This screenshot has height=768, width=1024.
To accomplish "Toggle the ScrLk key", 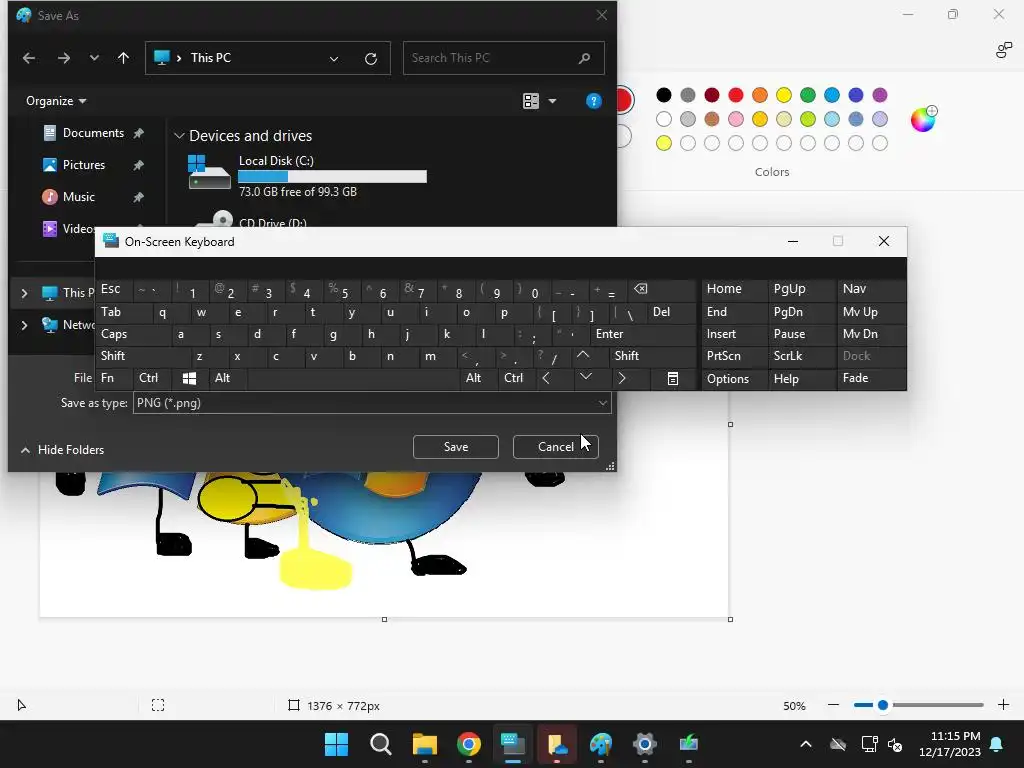I will tap(801, 356).
